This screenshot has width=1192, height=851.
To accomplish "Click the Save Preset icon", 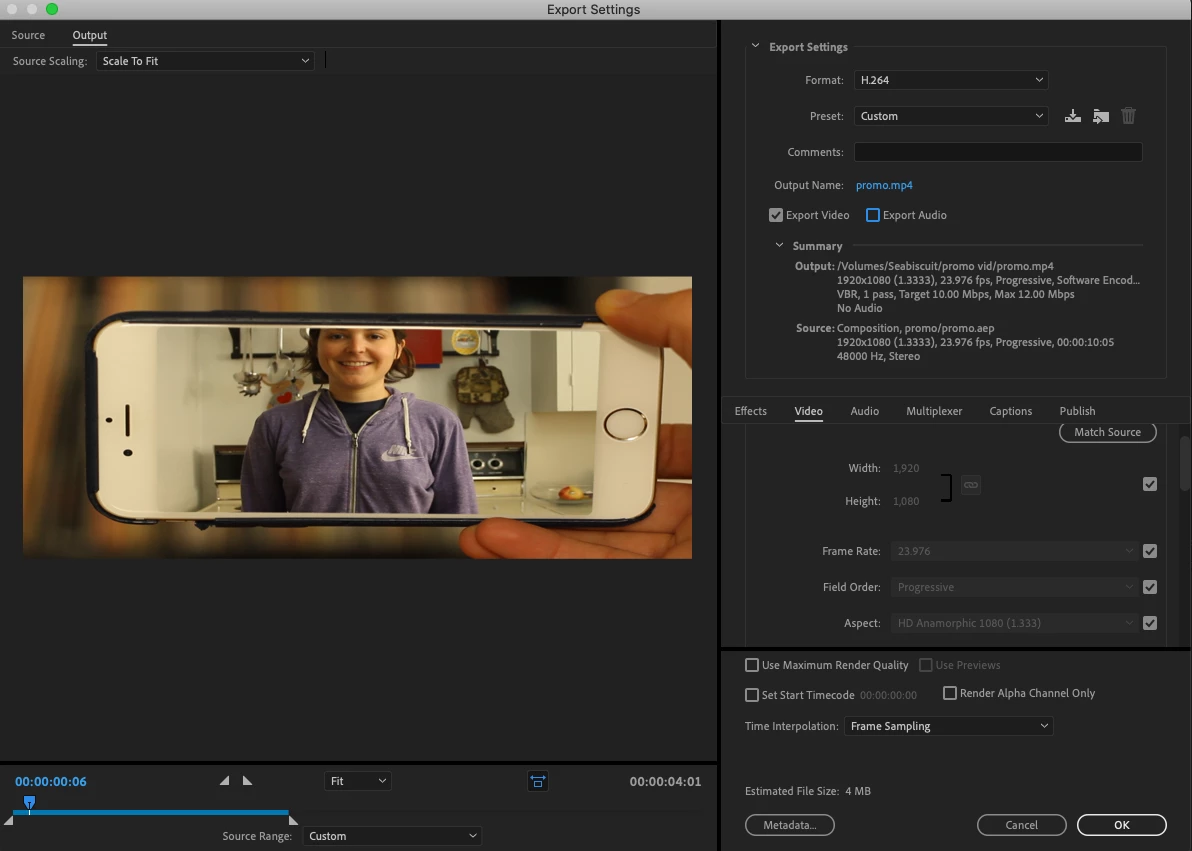I will [1072, 116].
